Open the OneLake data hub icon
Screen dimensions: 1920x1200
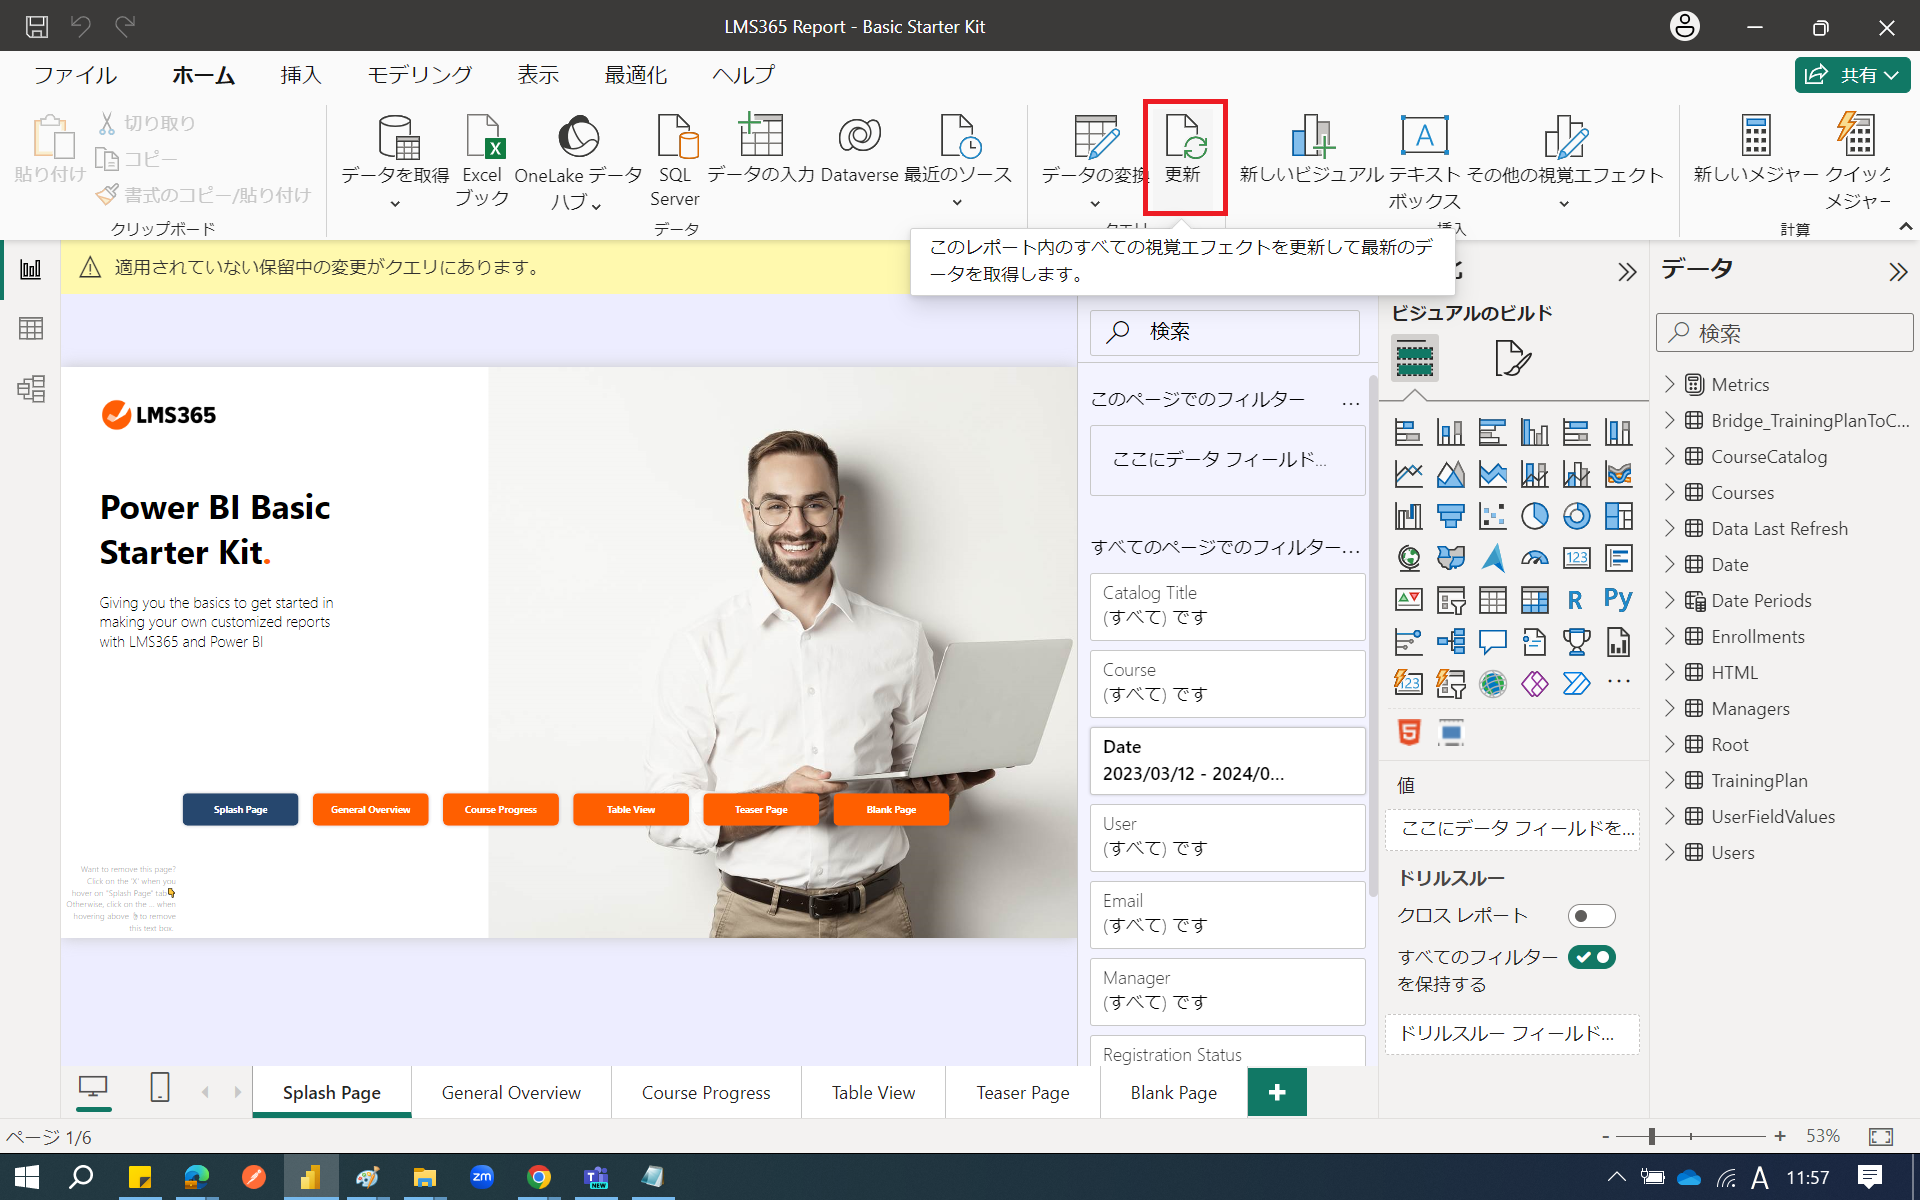tap(578, 138)
